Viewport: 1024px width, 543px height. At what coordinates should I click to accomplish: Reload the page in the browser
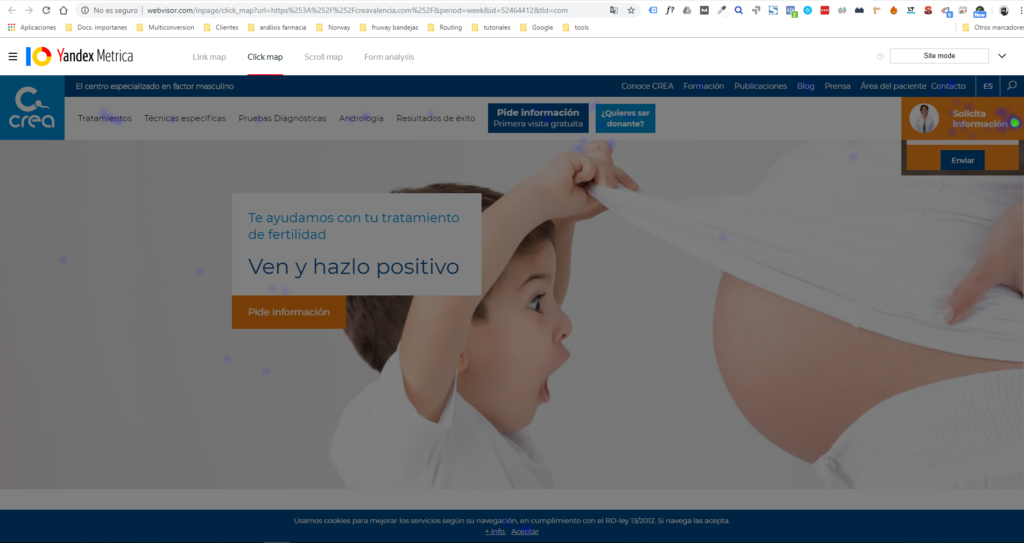pyautogui.click(x=46, y=10)
